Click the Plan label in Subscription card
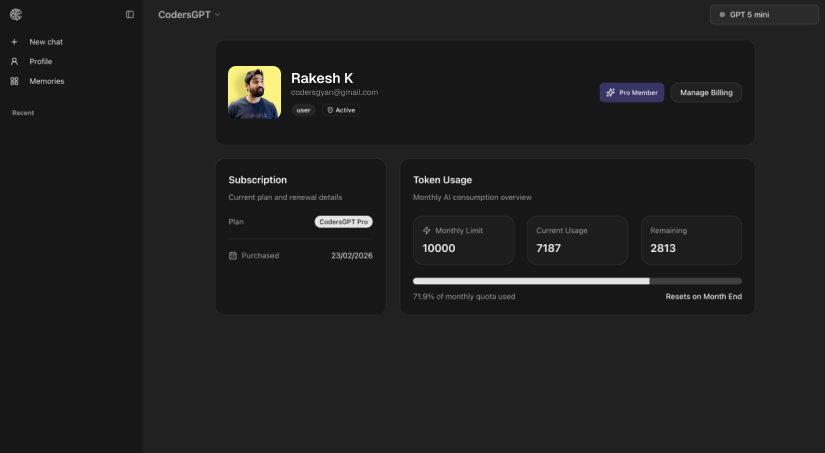 [236, 222]
